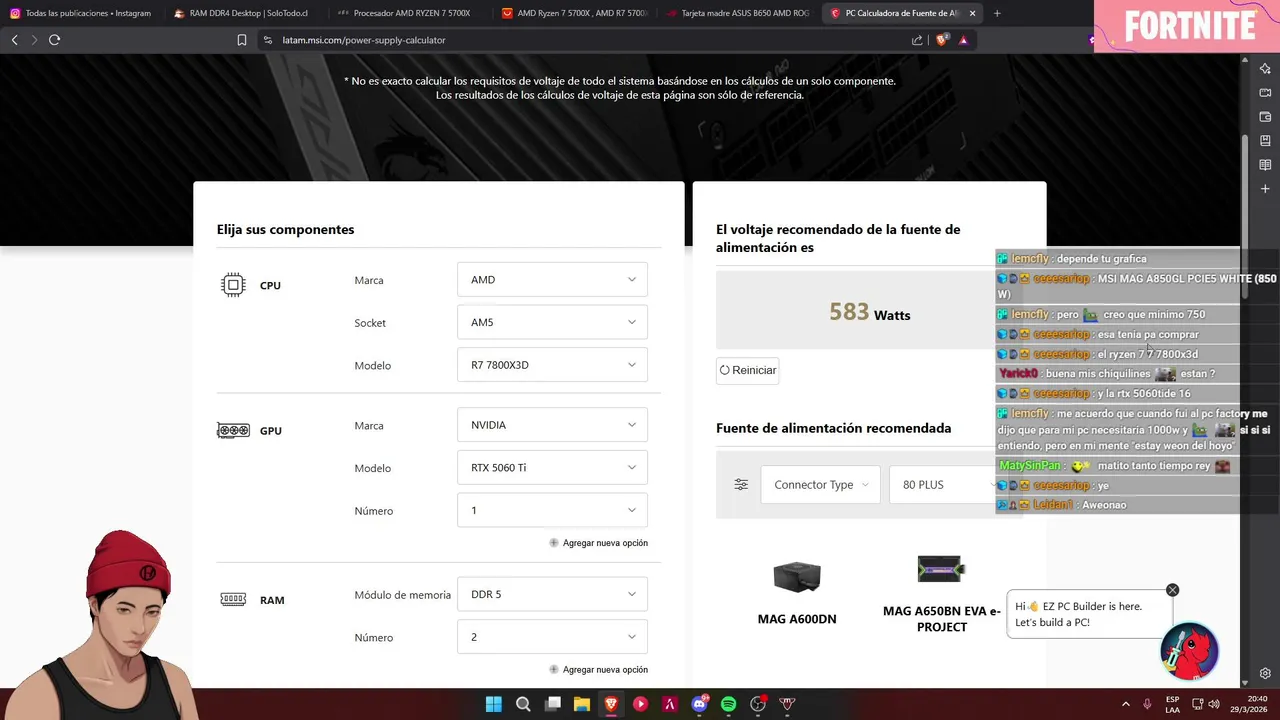Reload the page with the refresh icon

pyautogui.click(x=54, y=40)
